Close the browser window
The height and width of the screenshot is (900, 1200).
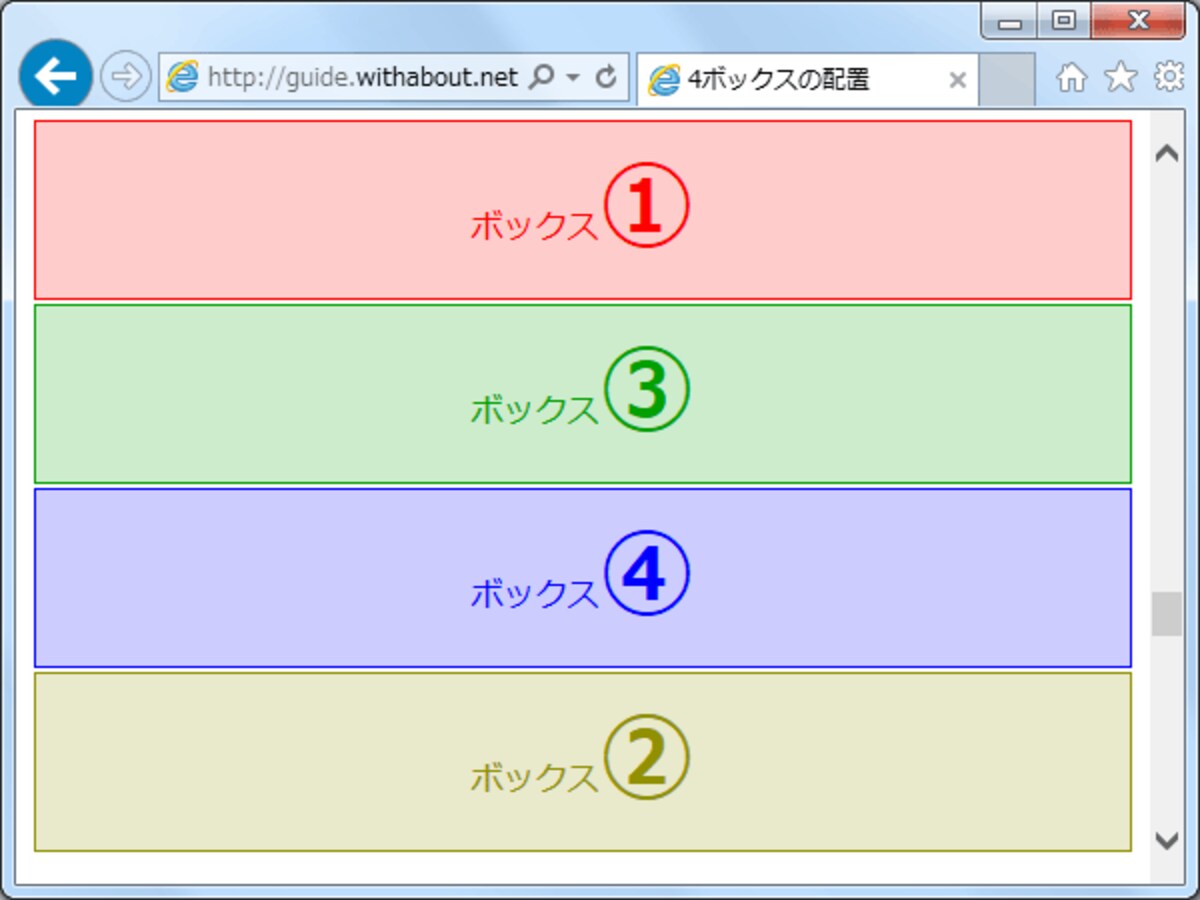[1137, 21]
